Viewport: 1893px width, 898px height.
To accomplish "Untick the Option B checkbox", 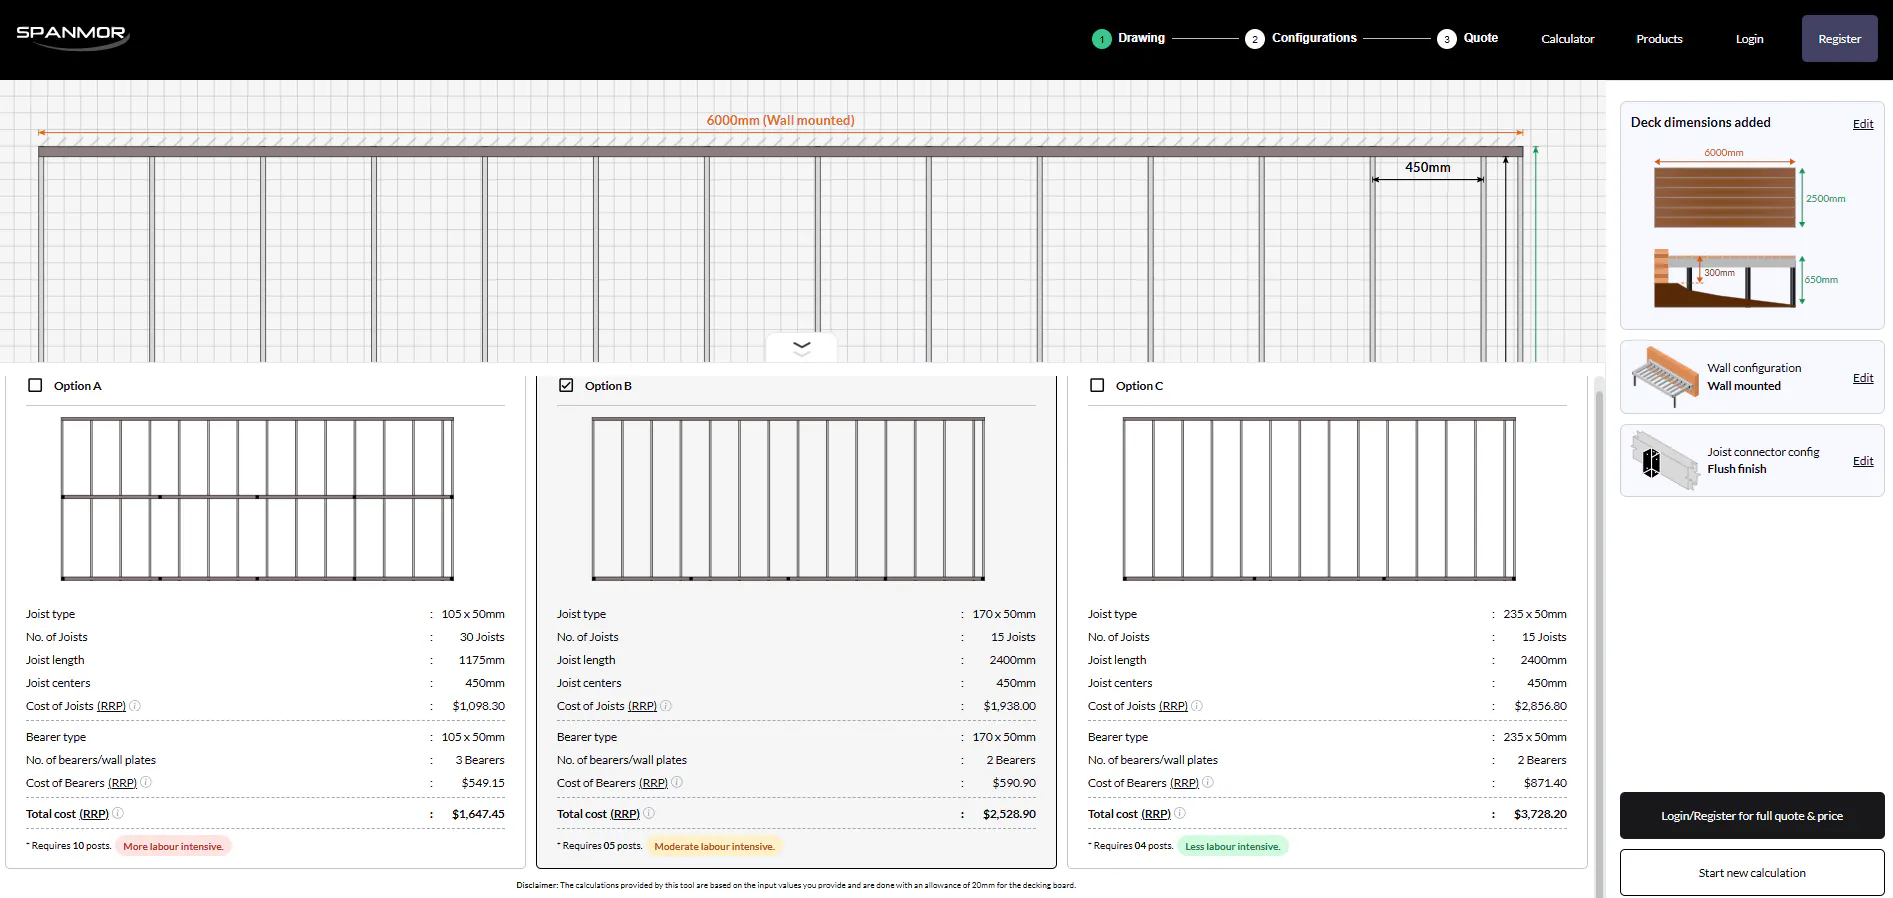I will (566, 386).
